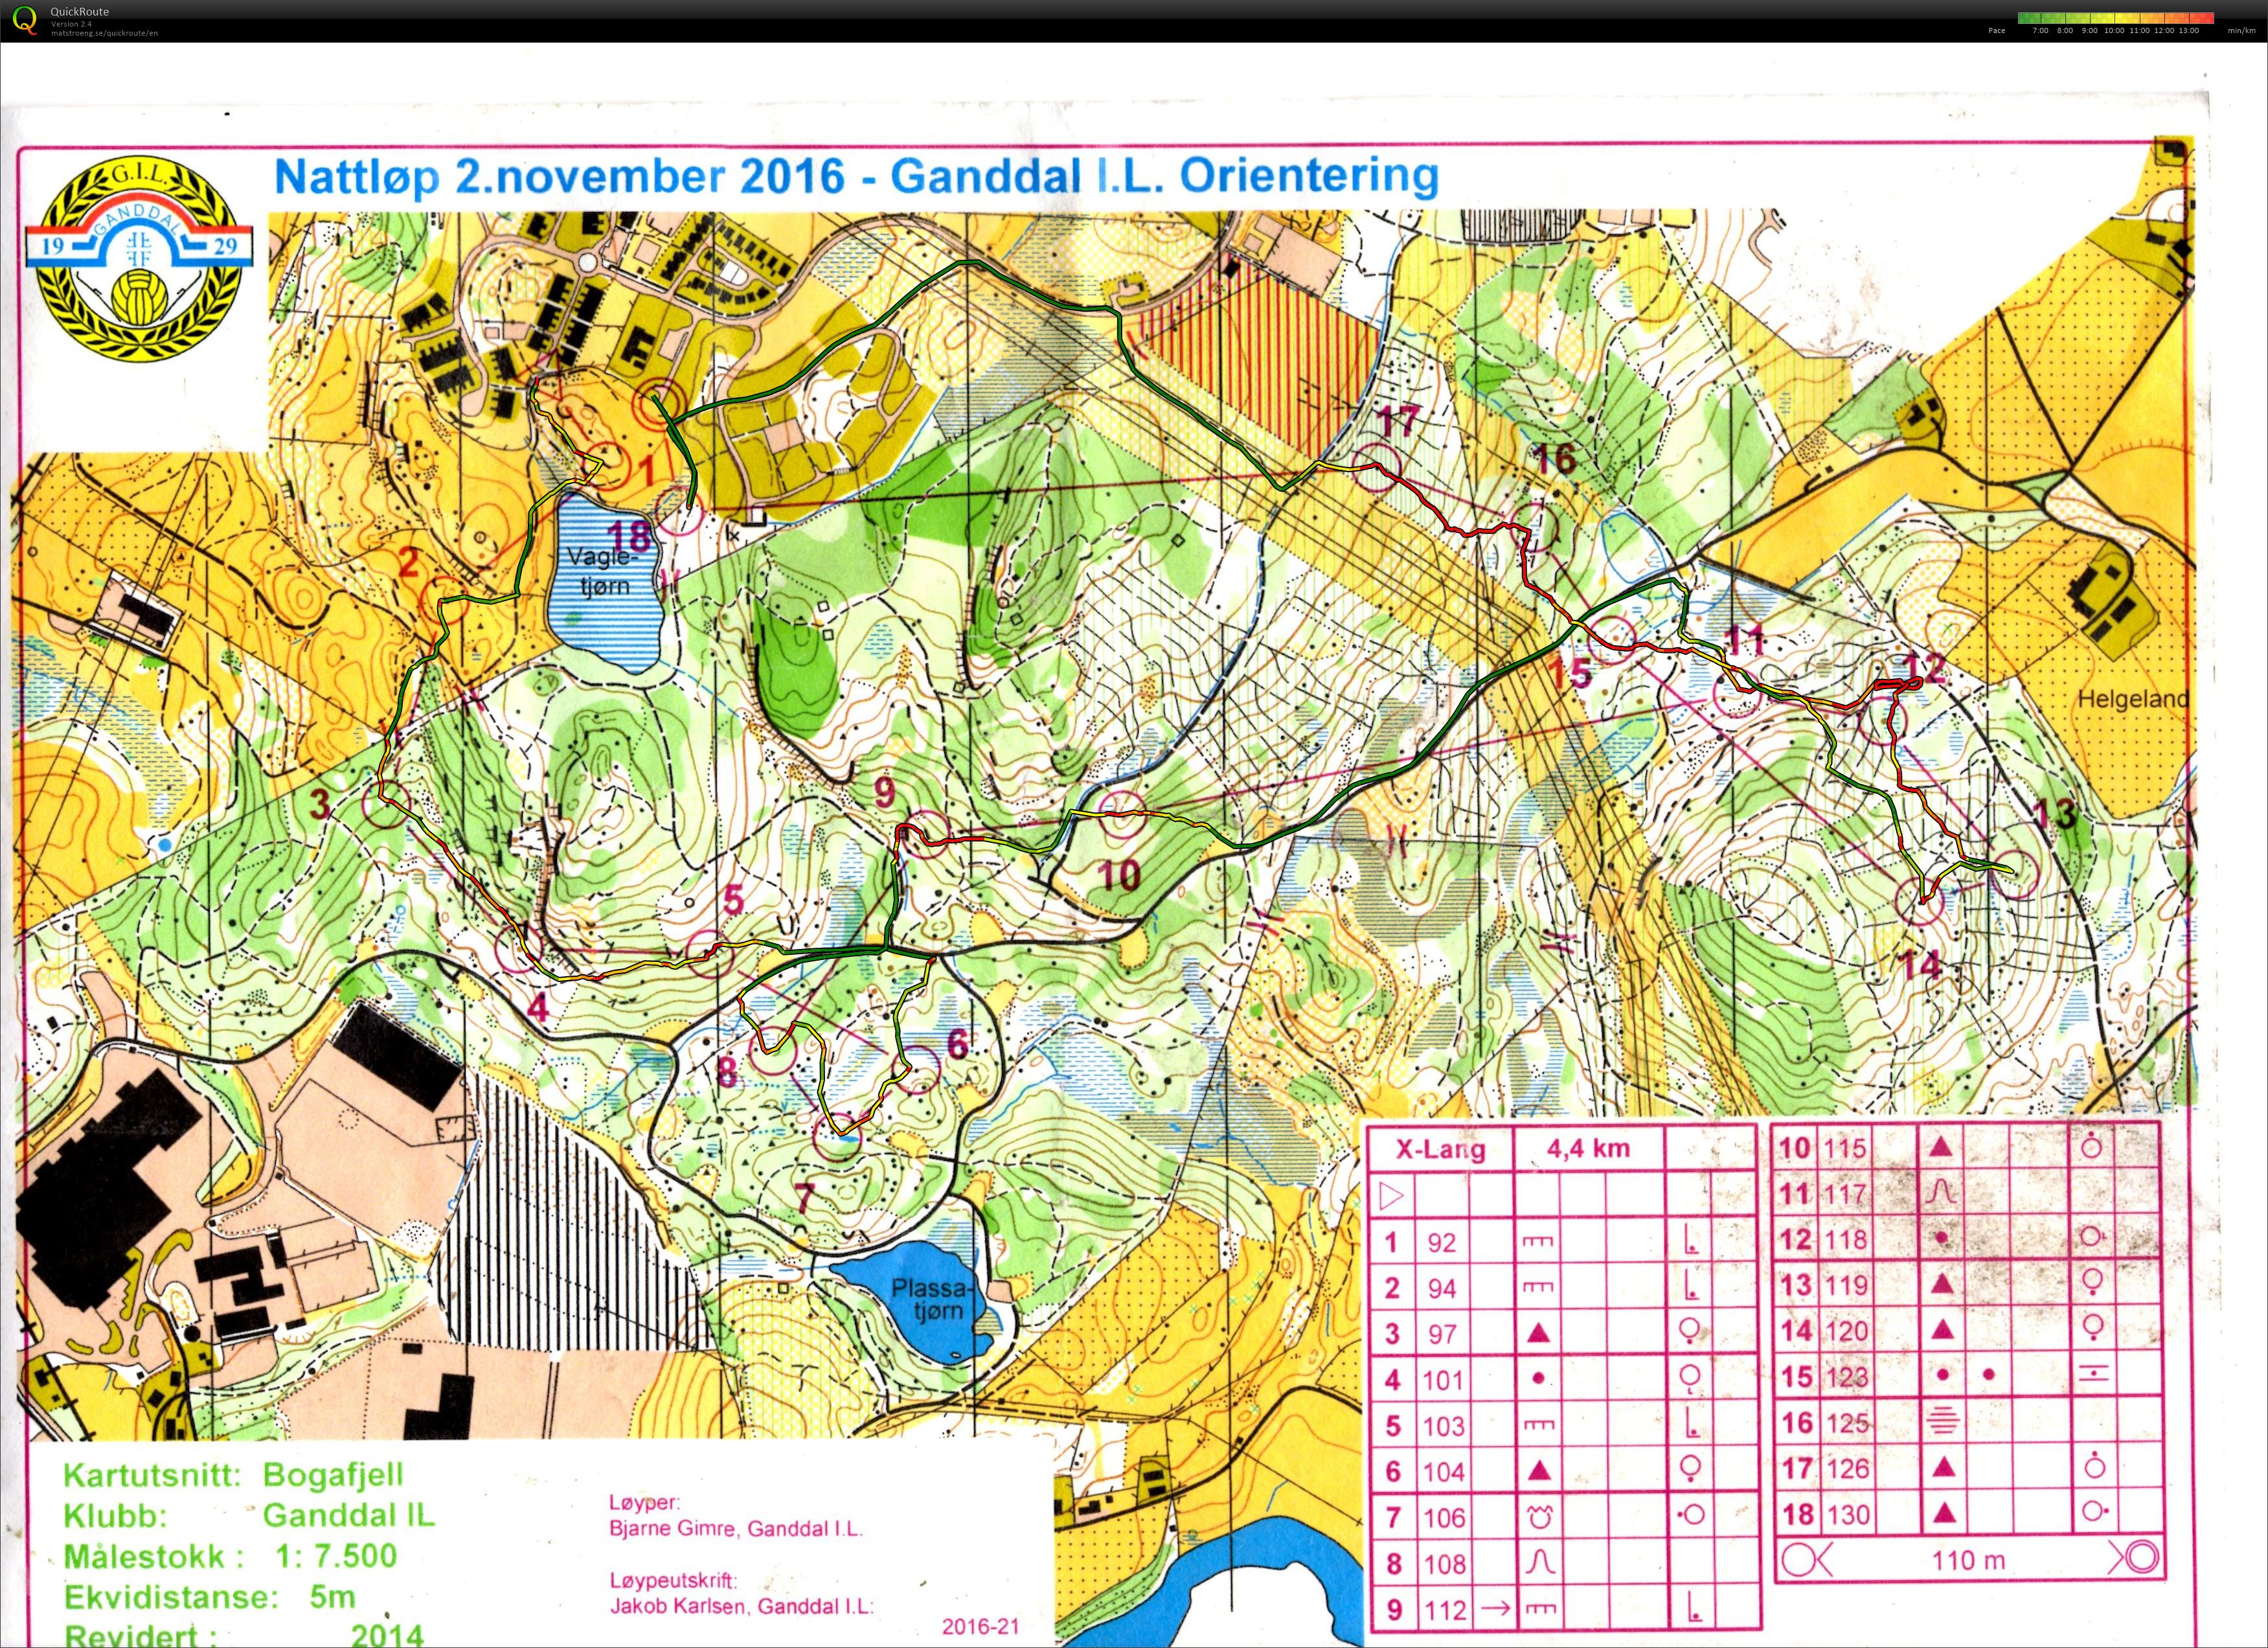The width and height of the screenshot is (2268, 1648).
Task: Click the 7:00 pace tick label
Action: pyautogui.click(x=2041, y=31)
